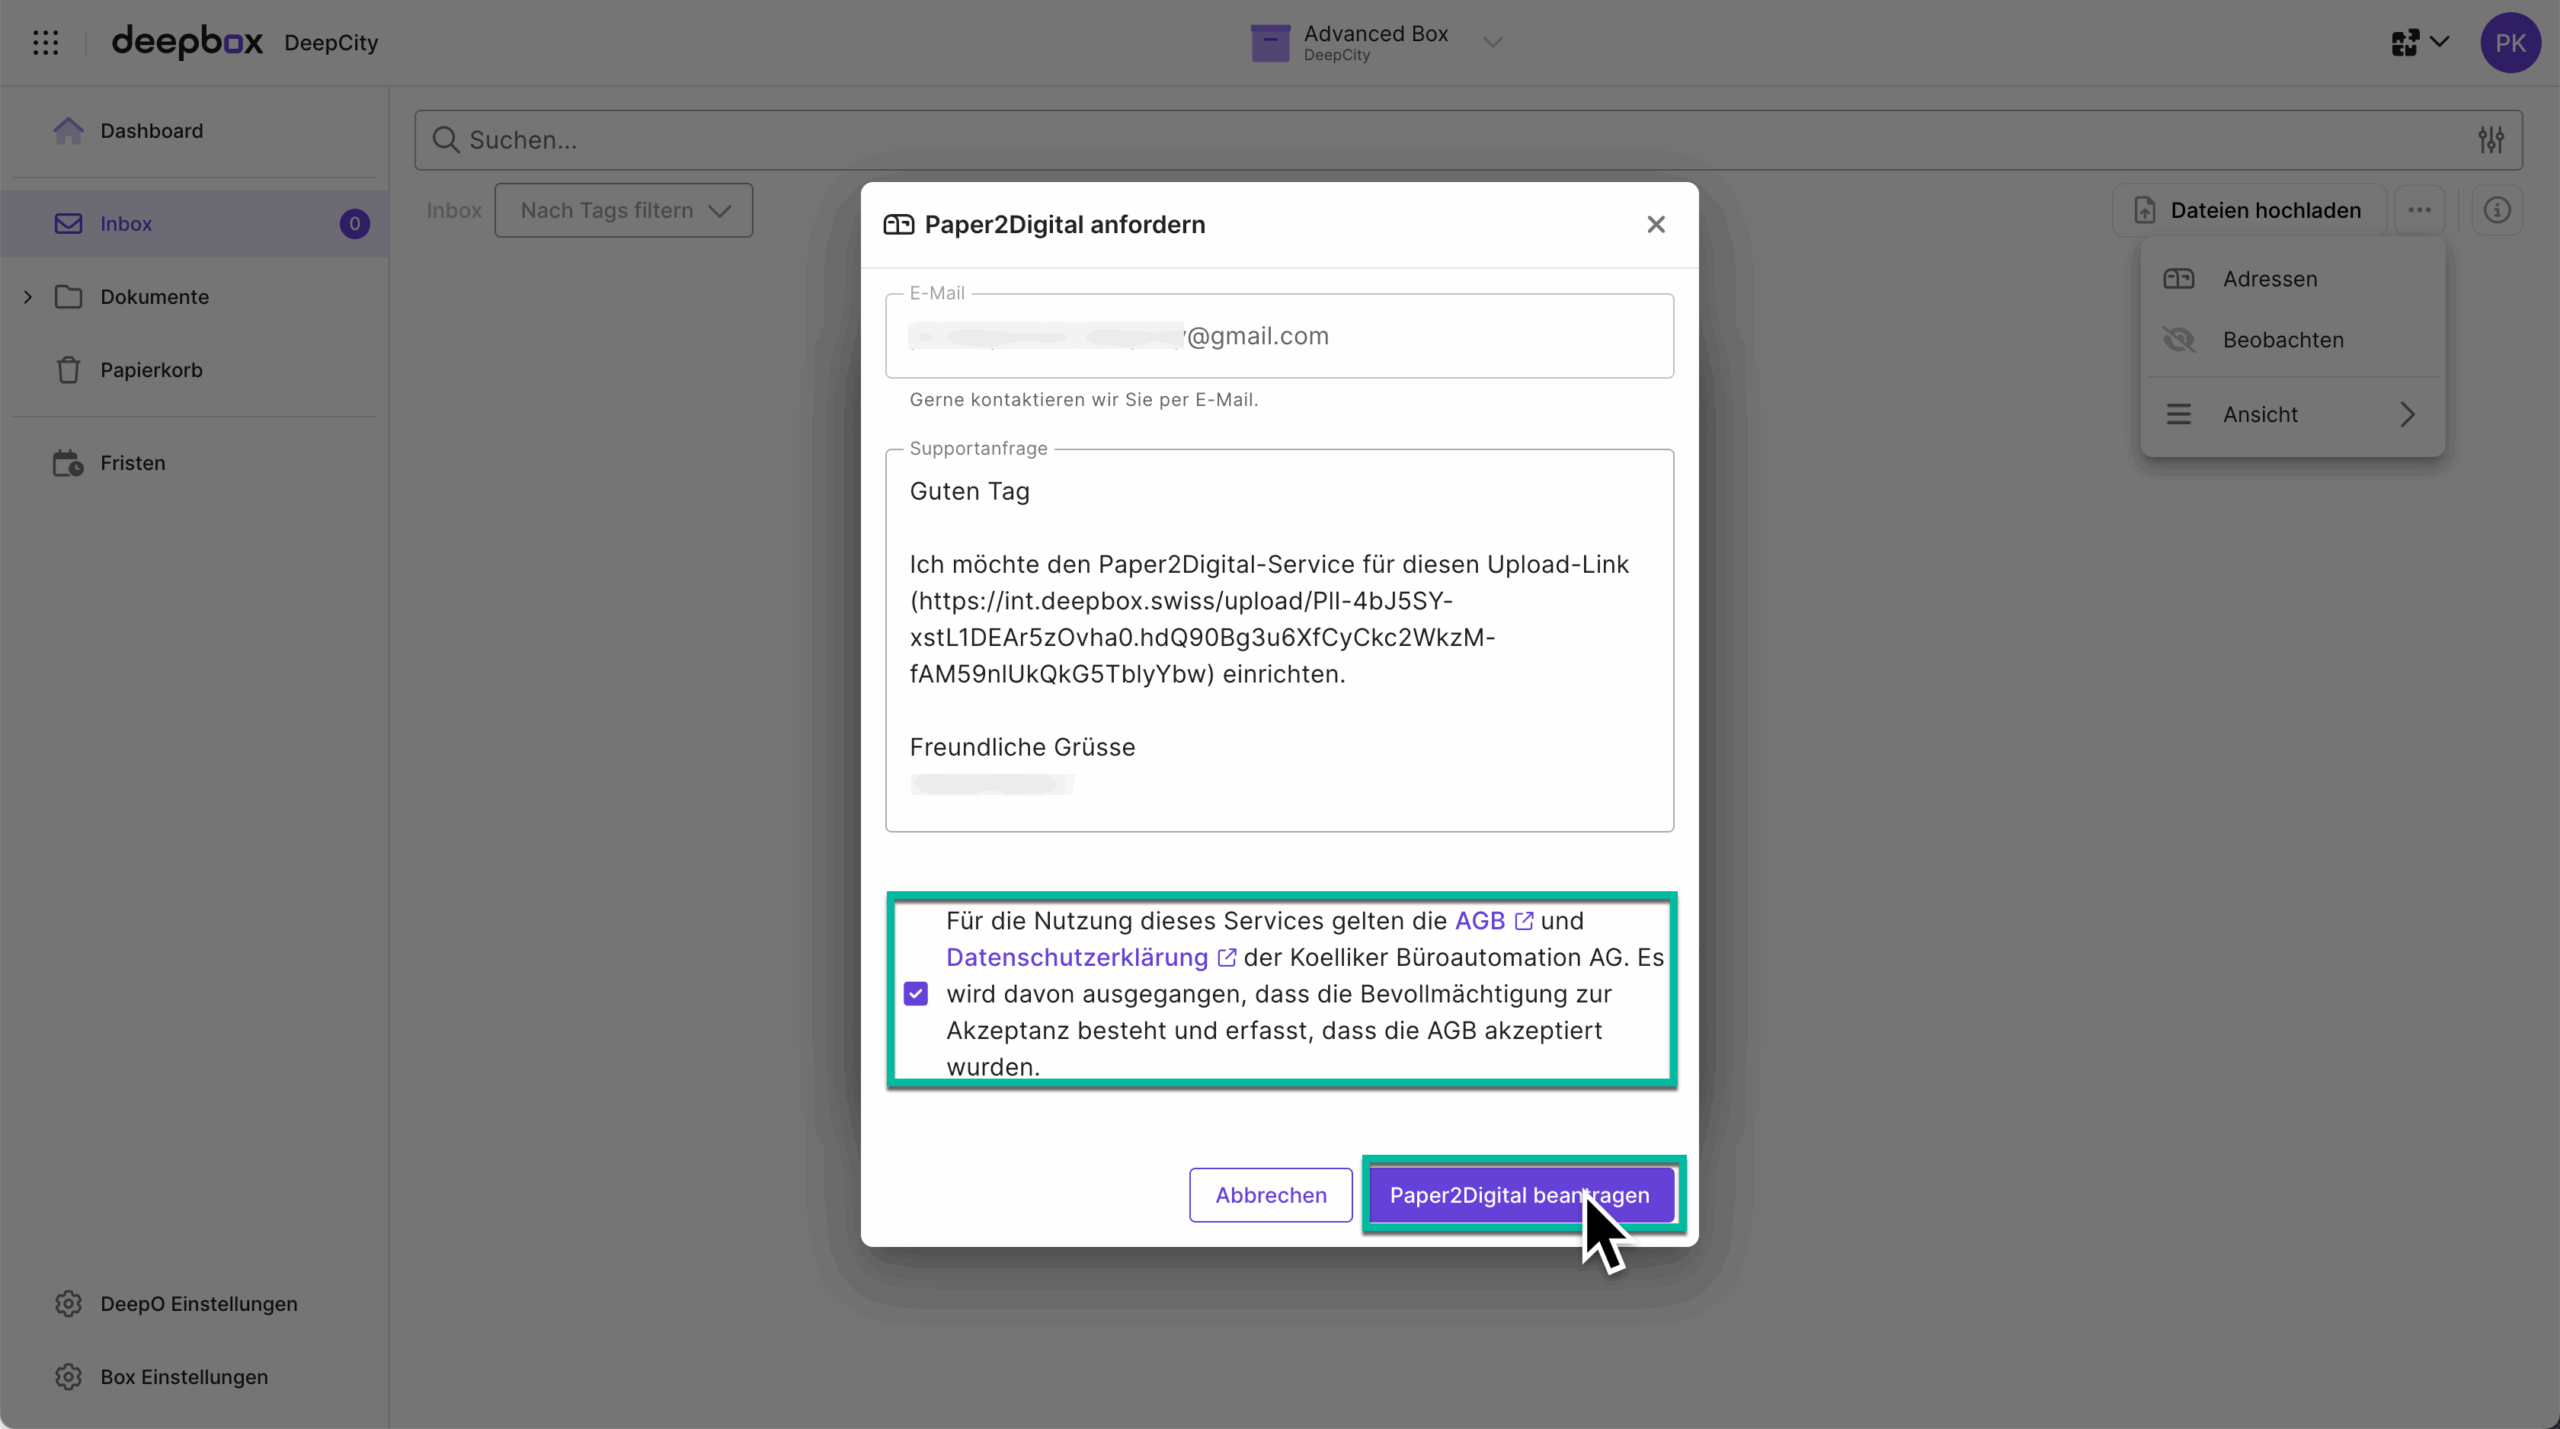
Task: Open the PK user avatar menu
Action: pos(2510,42)
